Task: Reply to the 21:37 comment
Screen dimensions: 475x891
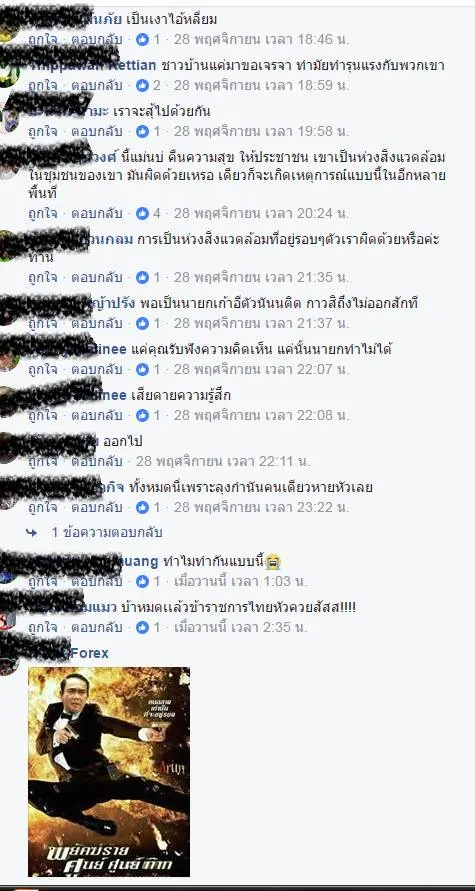Action: click(x=97, y=323)
